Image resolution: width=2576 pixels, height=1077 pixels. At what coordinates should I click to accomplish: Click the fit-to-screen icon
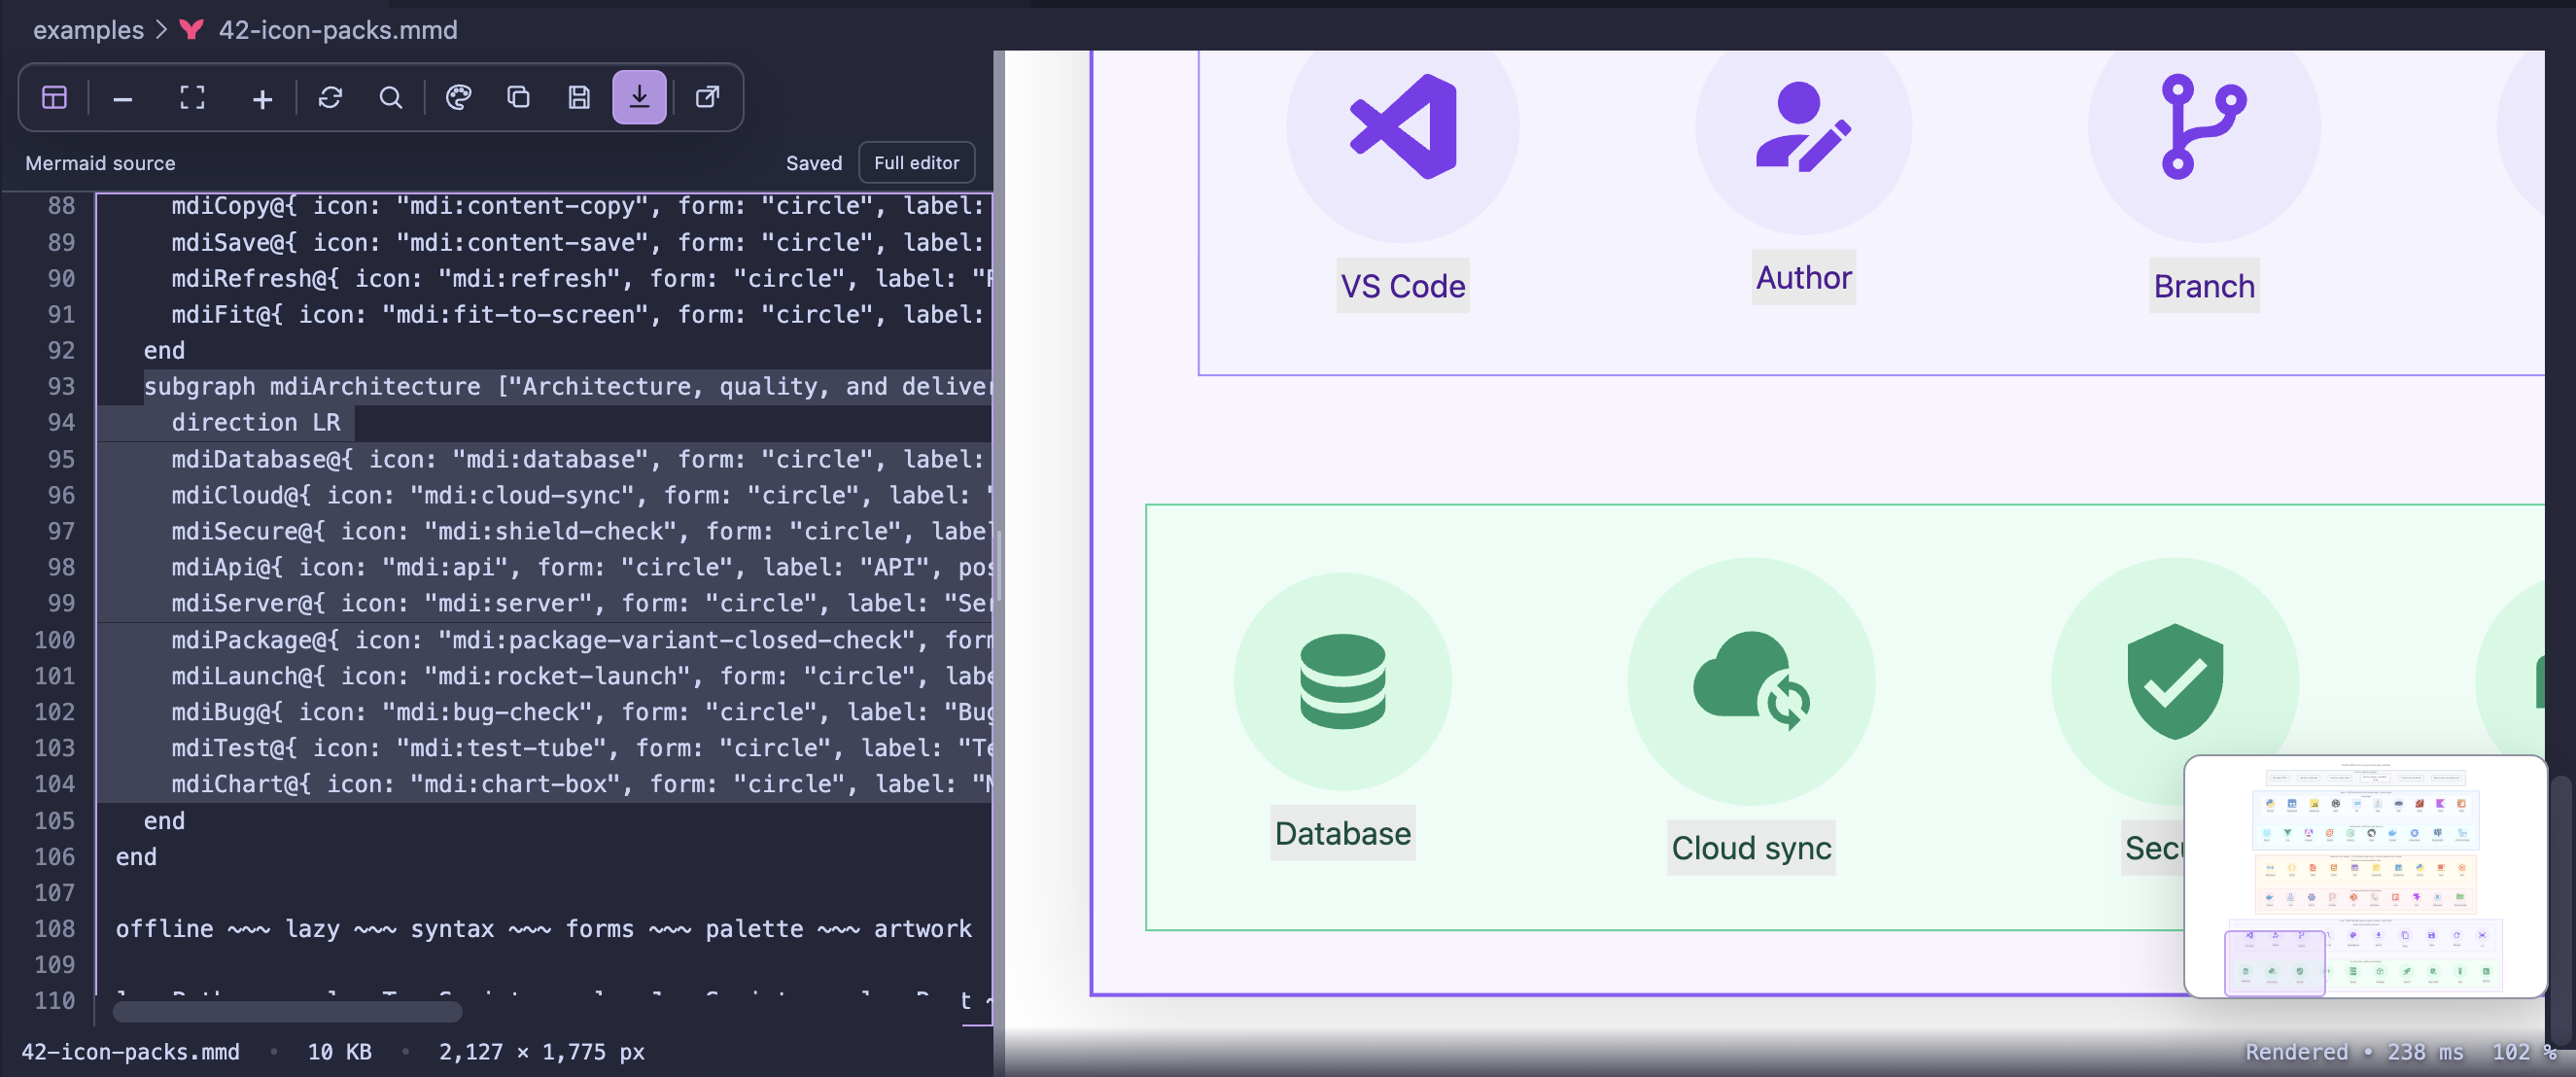192,97
